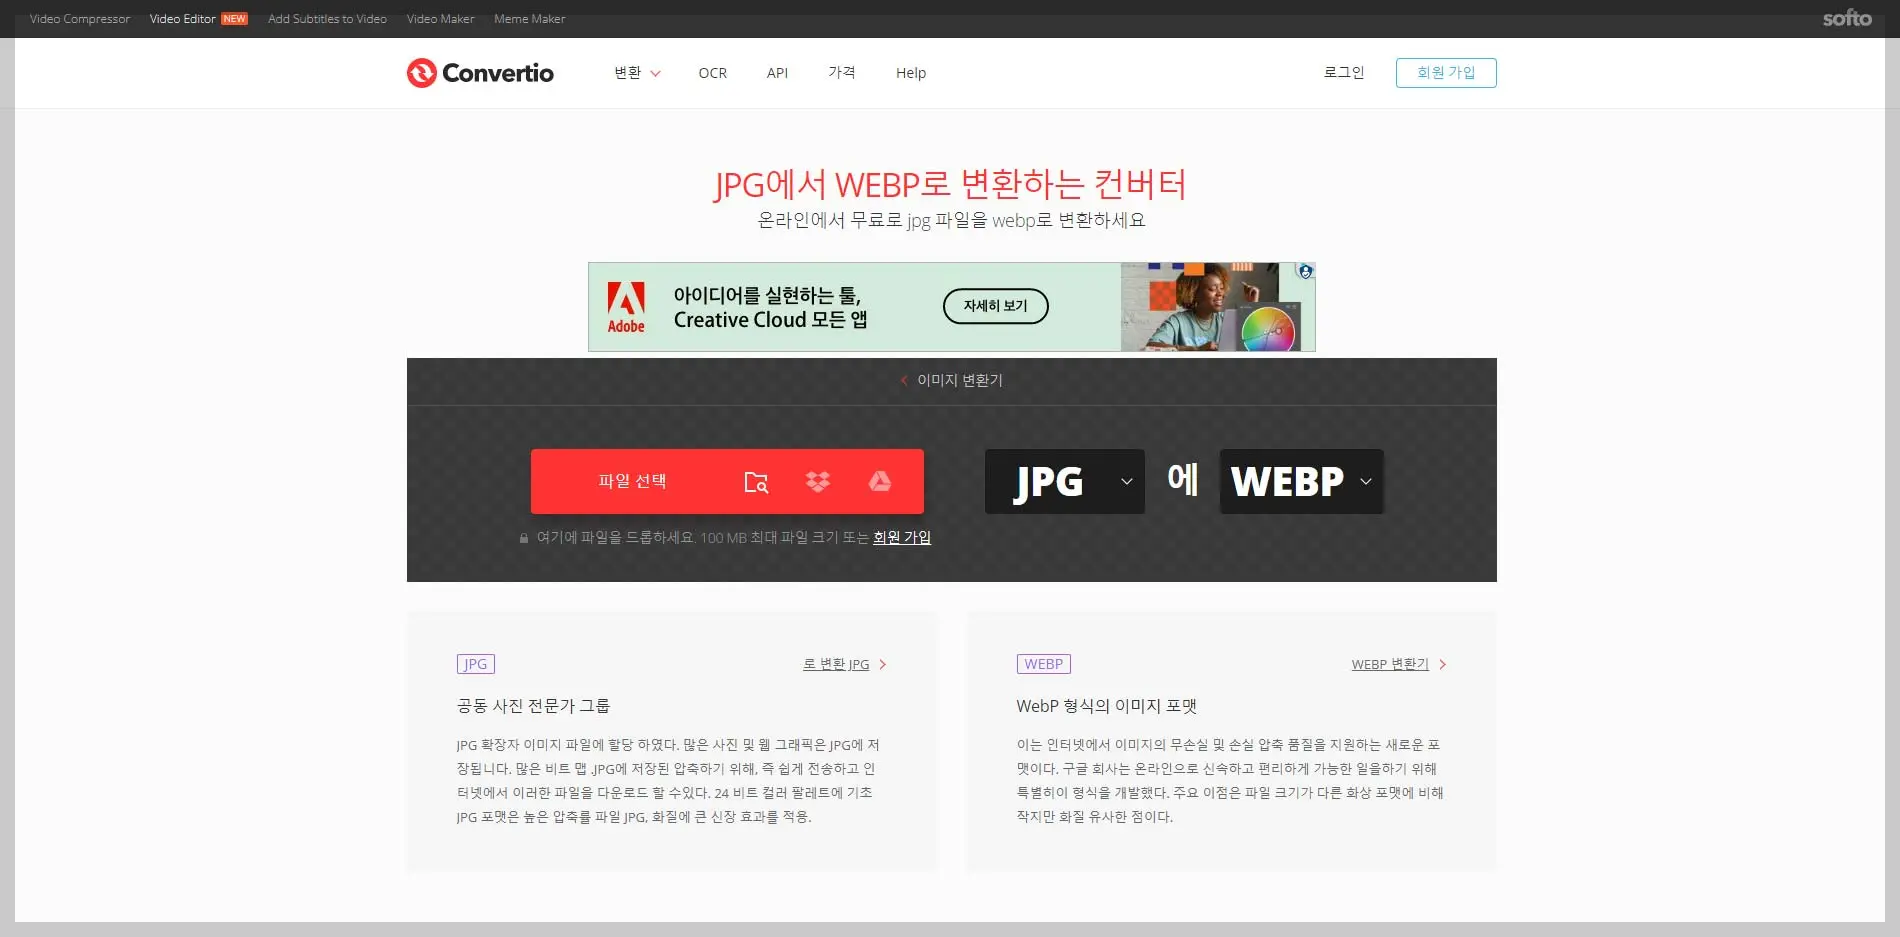The image size is (1900, 937).
Task: Open the WEBP 변환기 link
Action: [1390, 665]
